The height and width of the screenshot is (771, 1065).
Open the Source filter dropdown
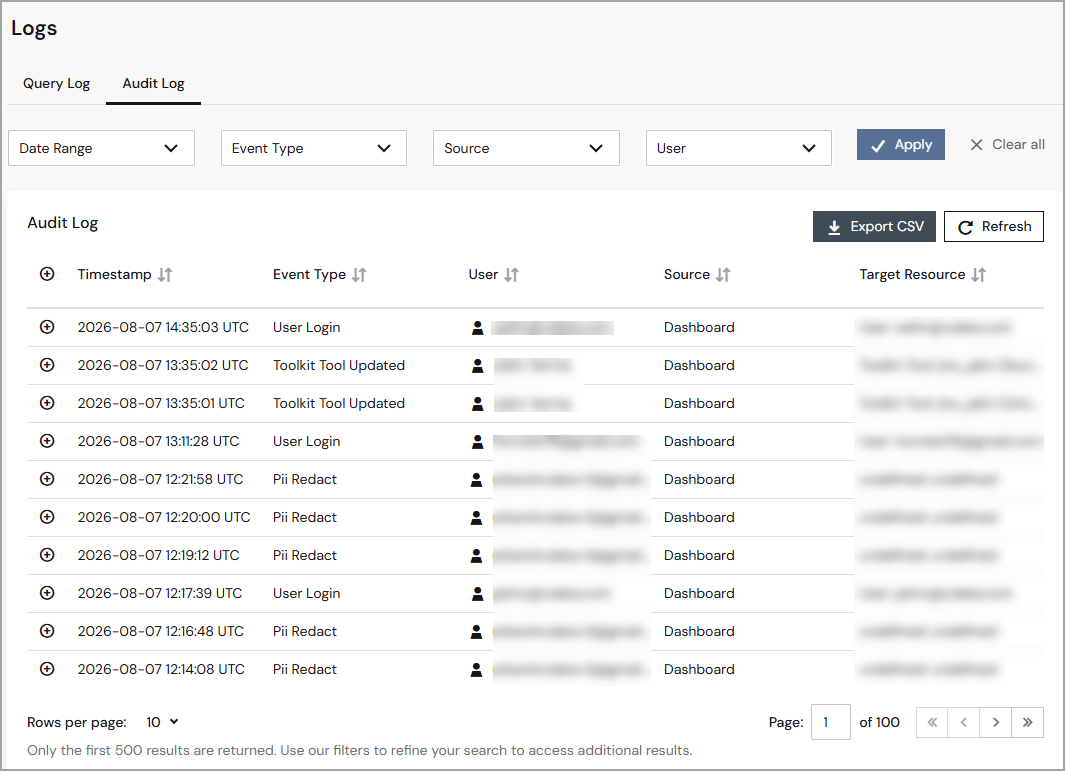pyautogui.click(x=526, y=148)
